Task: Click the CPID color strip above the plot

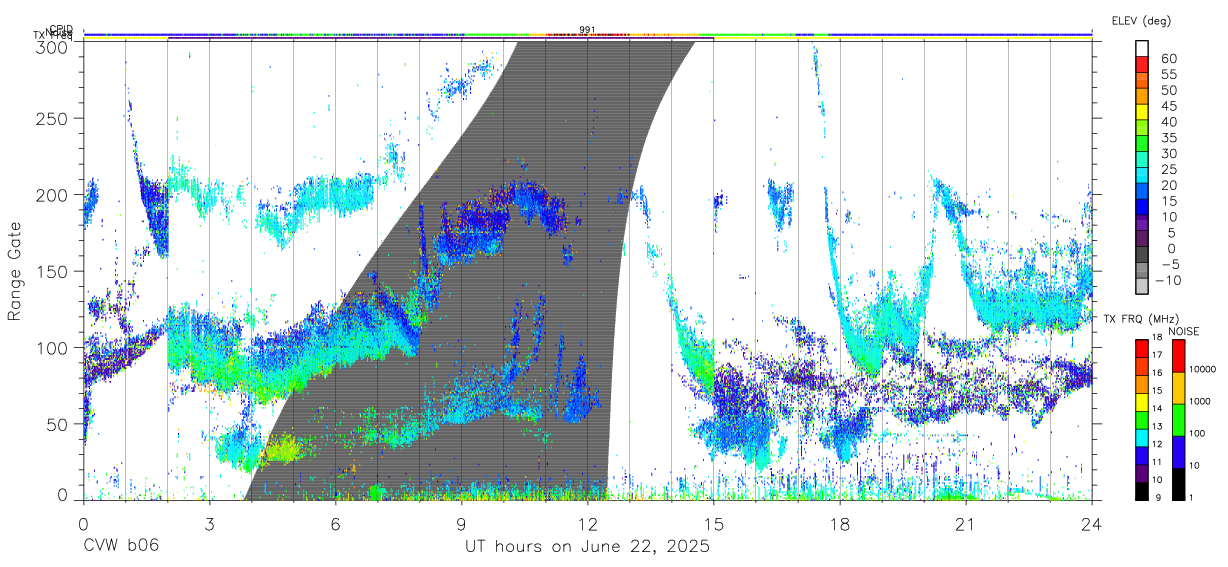Action: (x=587, y=34)
